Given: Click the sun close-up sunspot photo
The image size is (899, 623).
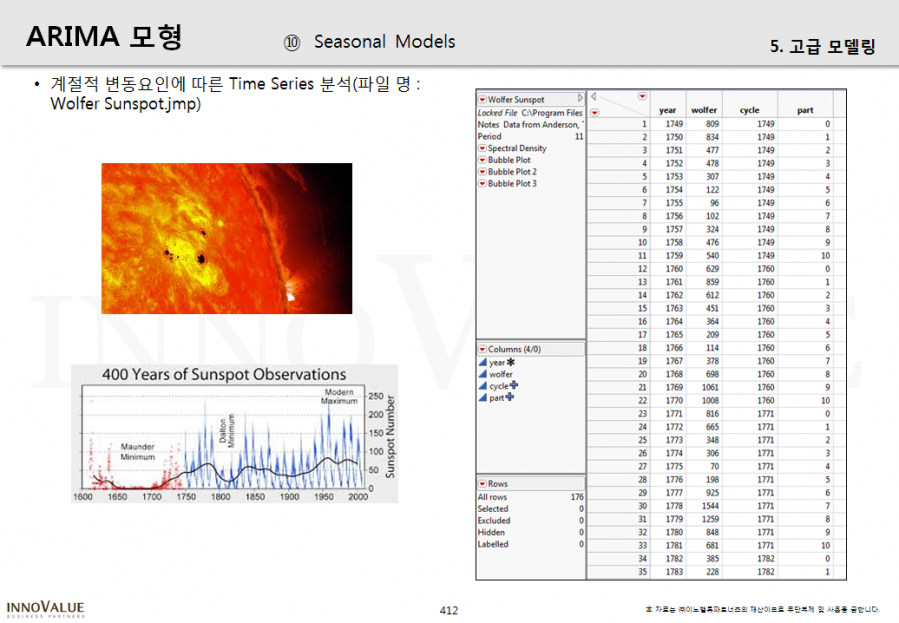Looking at the screenshot, I should pos(226,238).
